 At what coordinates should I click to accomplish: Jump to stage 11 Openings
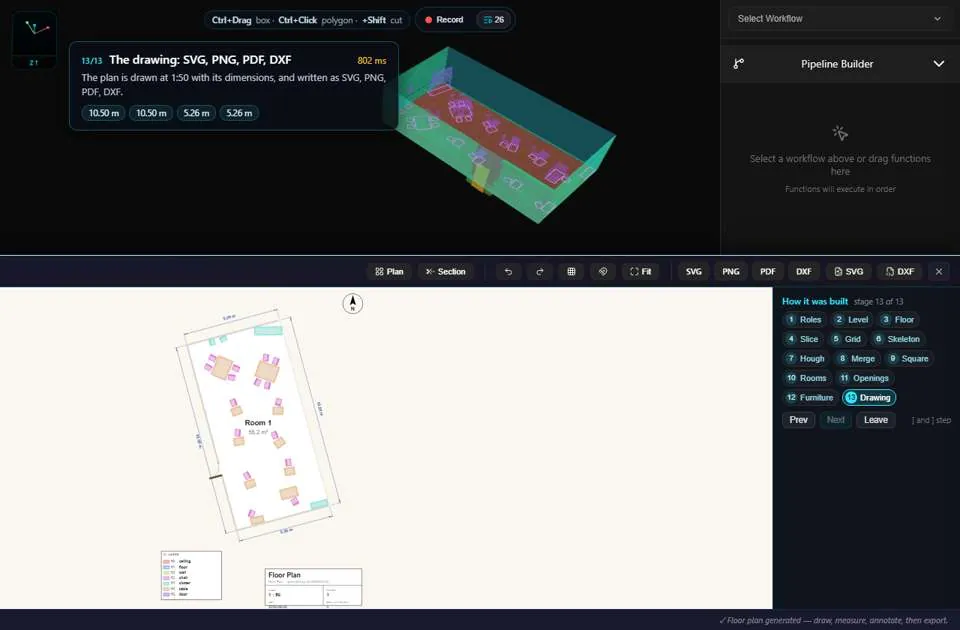[x=864, y=378]
